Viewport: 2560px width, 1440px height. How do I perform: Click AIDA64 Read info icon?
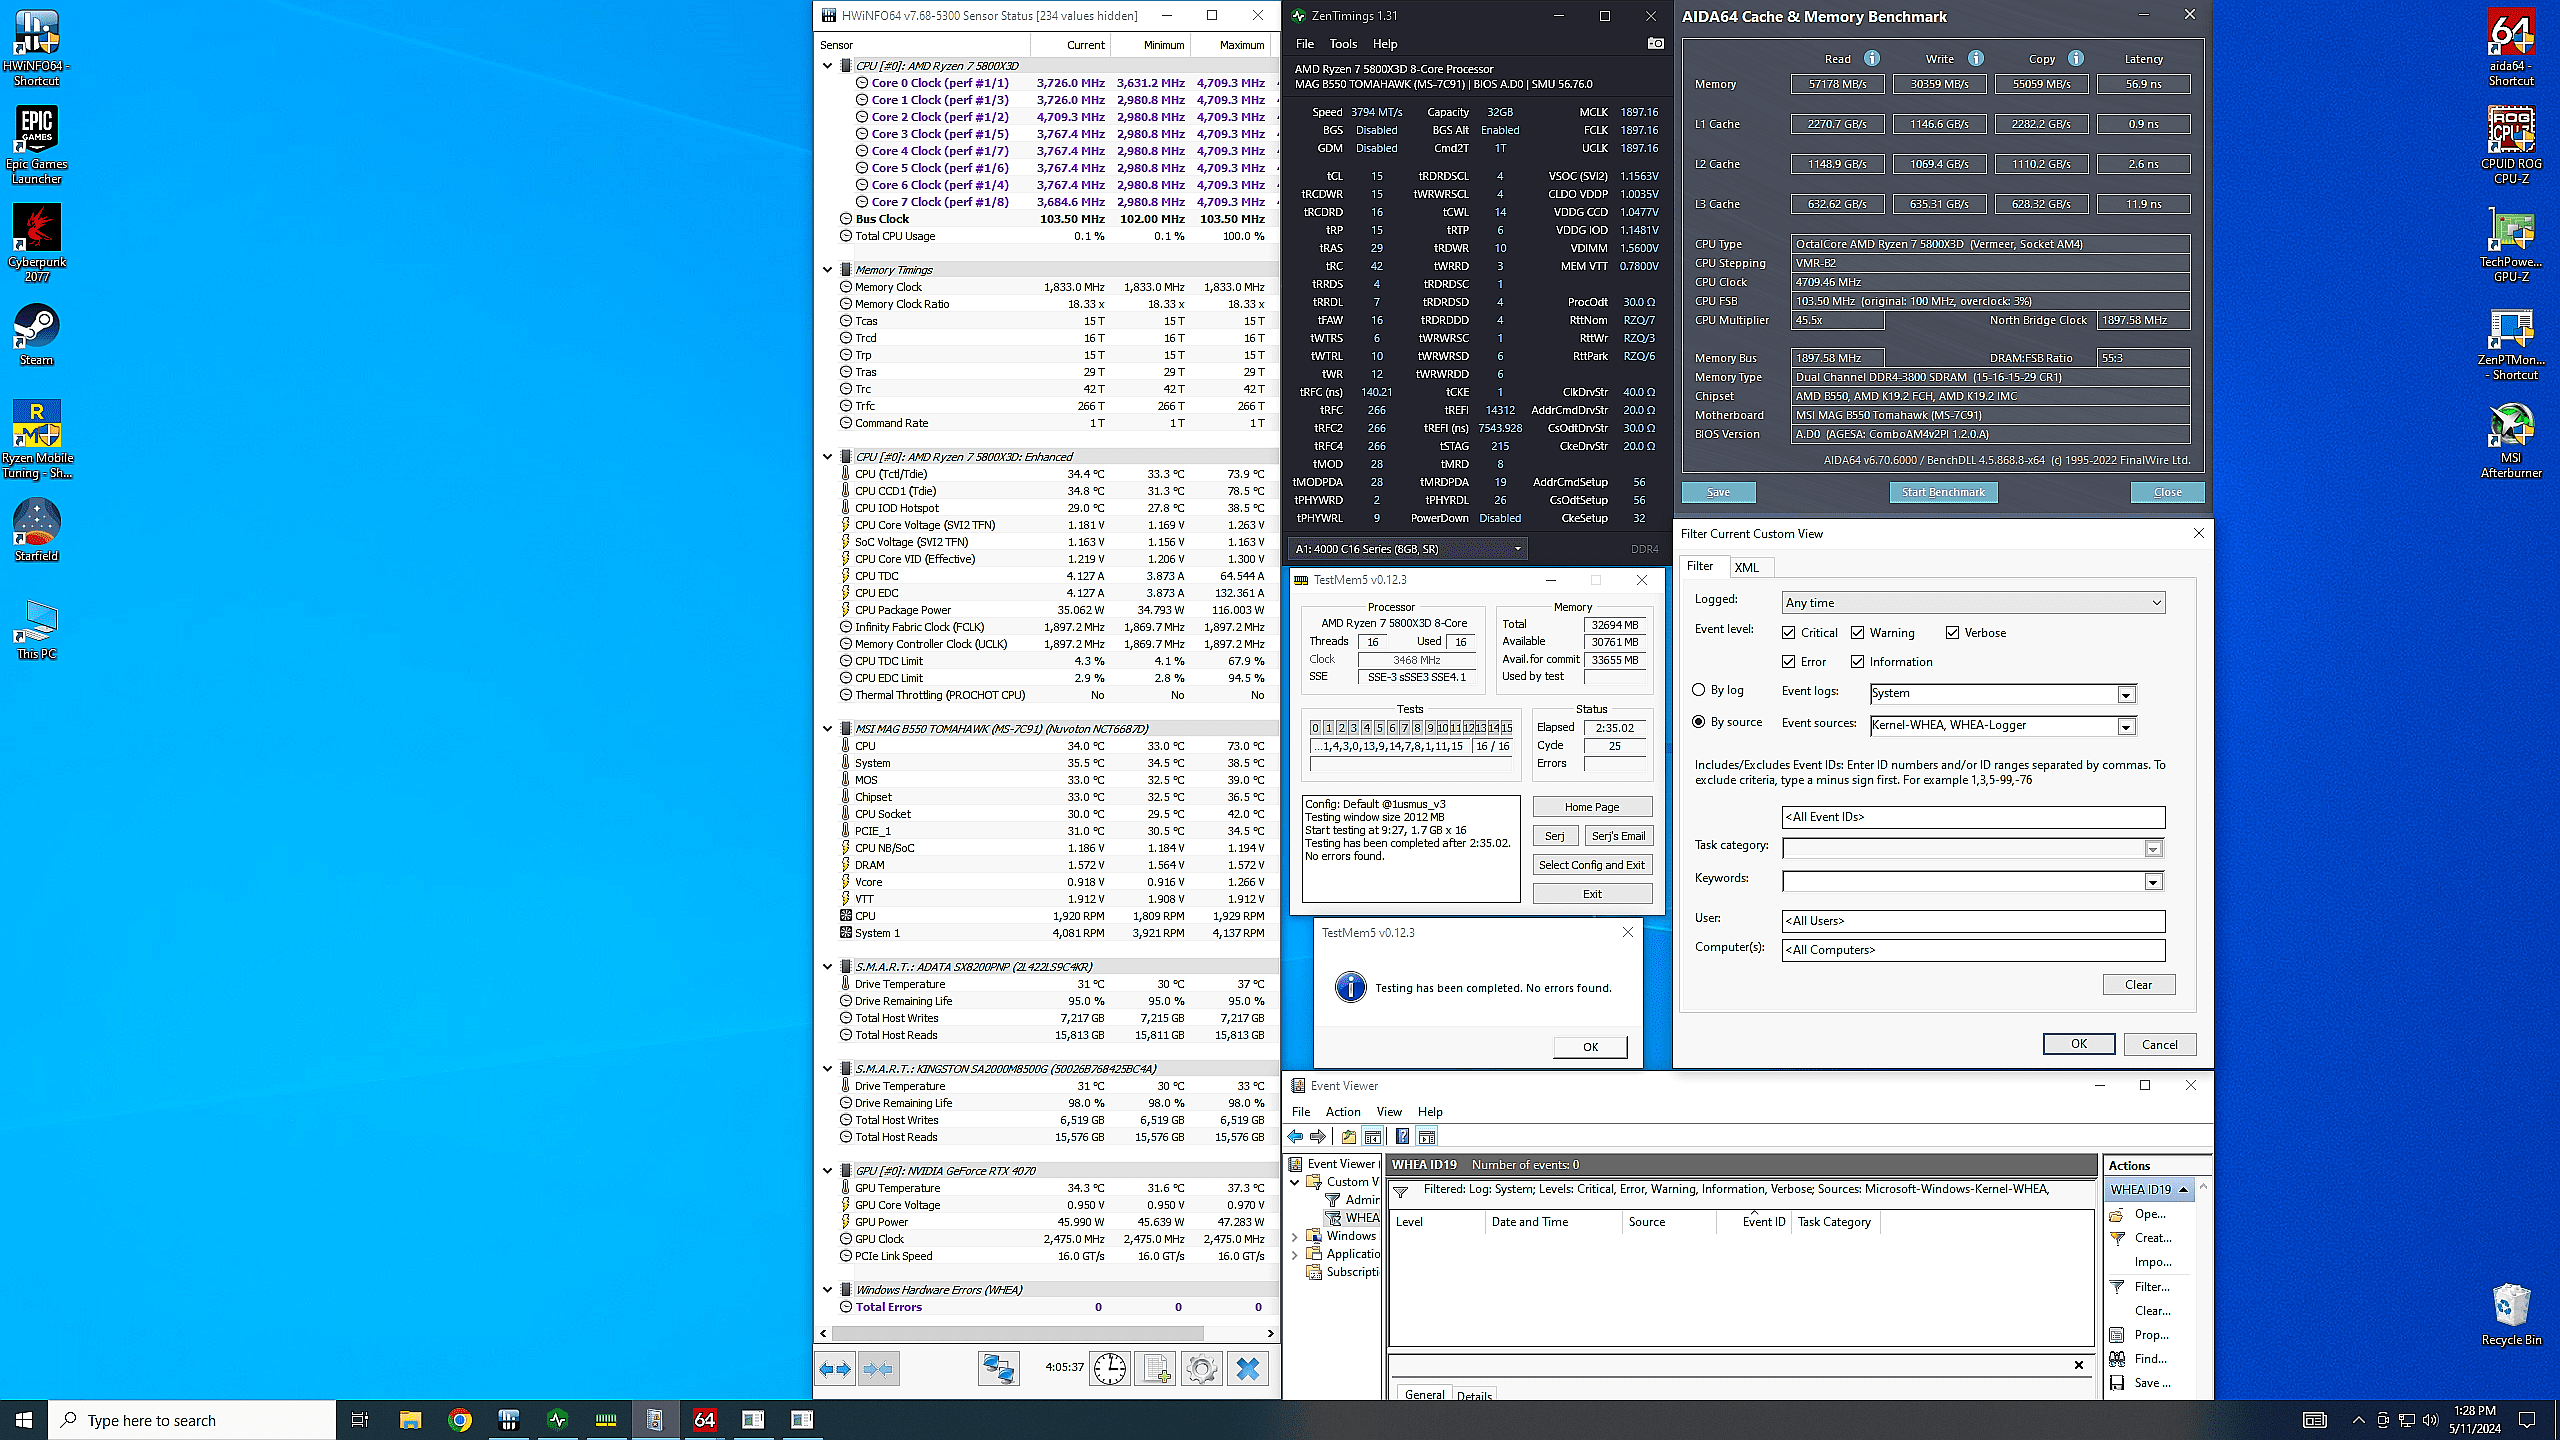(x=1872, y=58)
